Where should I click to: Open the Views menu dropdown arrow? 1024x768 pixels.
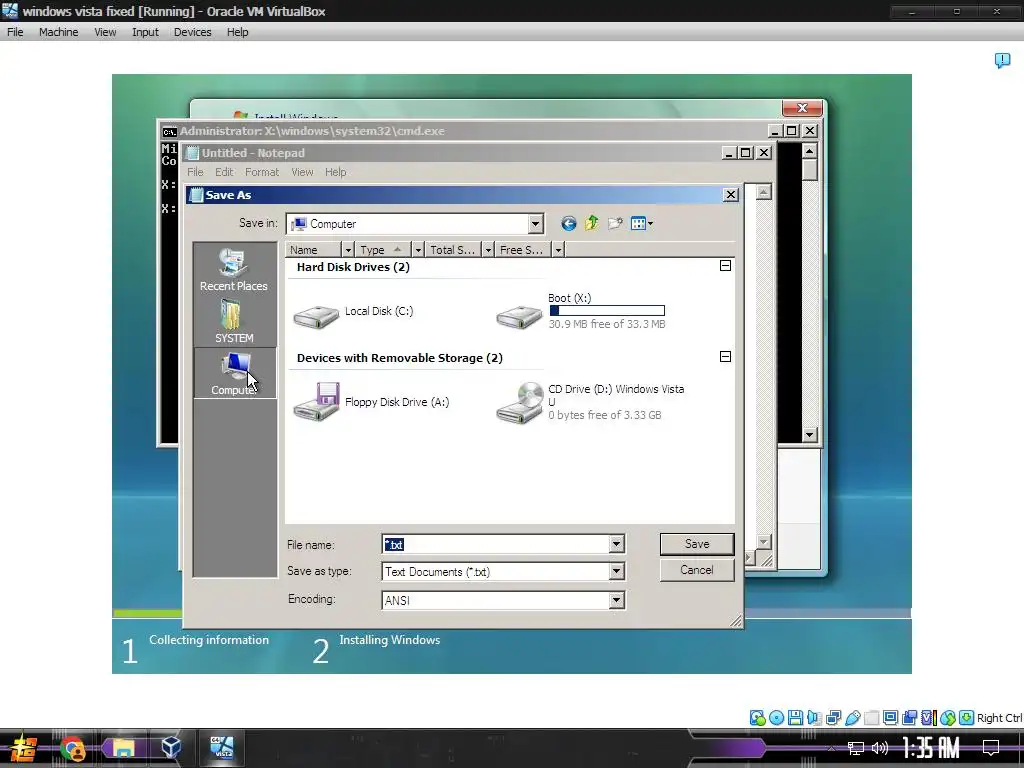click(650, 224)
